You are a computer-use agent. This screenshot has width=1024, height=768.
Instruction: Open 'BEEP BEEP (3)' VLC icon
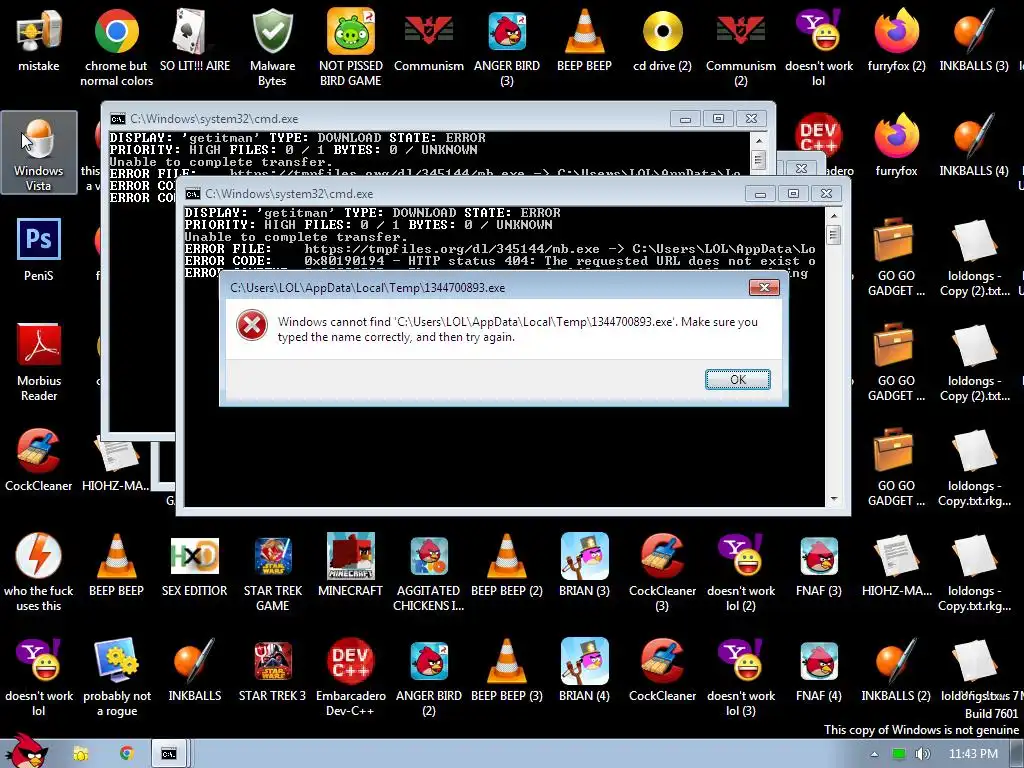[x=507, y=671]
